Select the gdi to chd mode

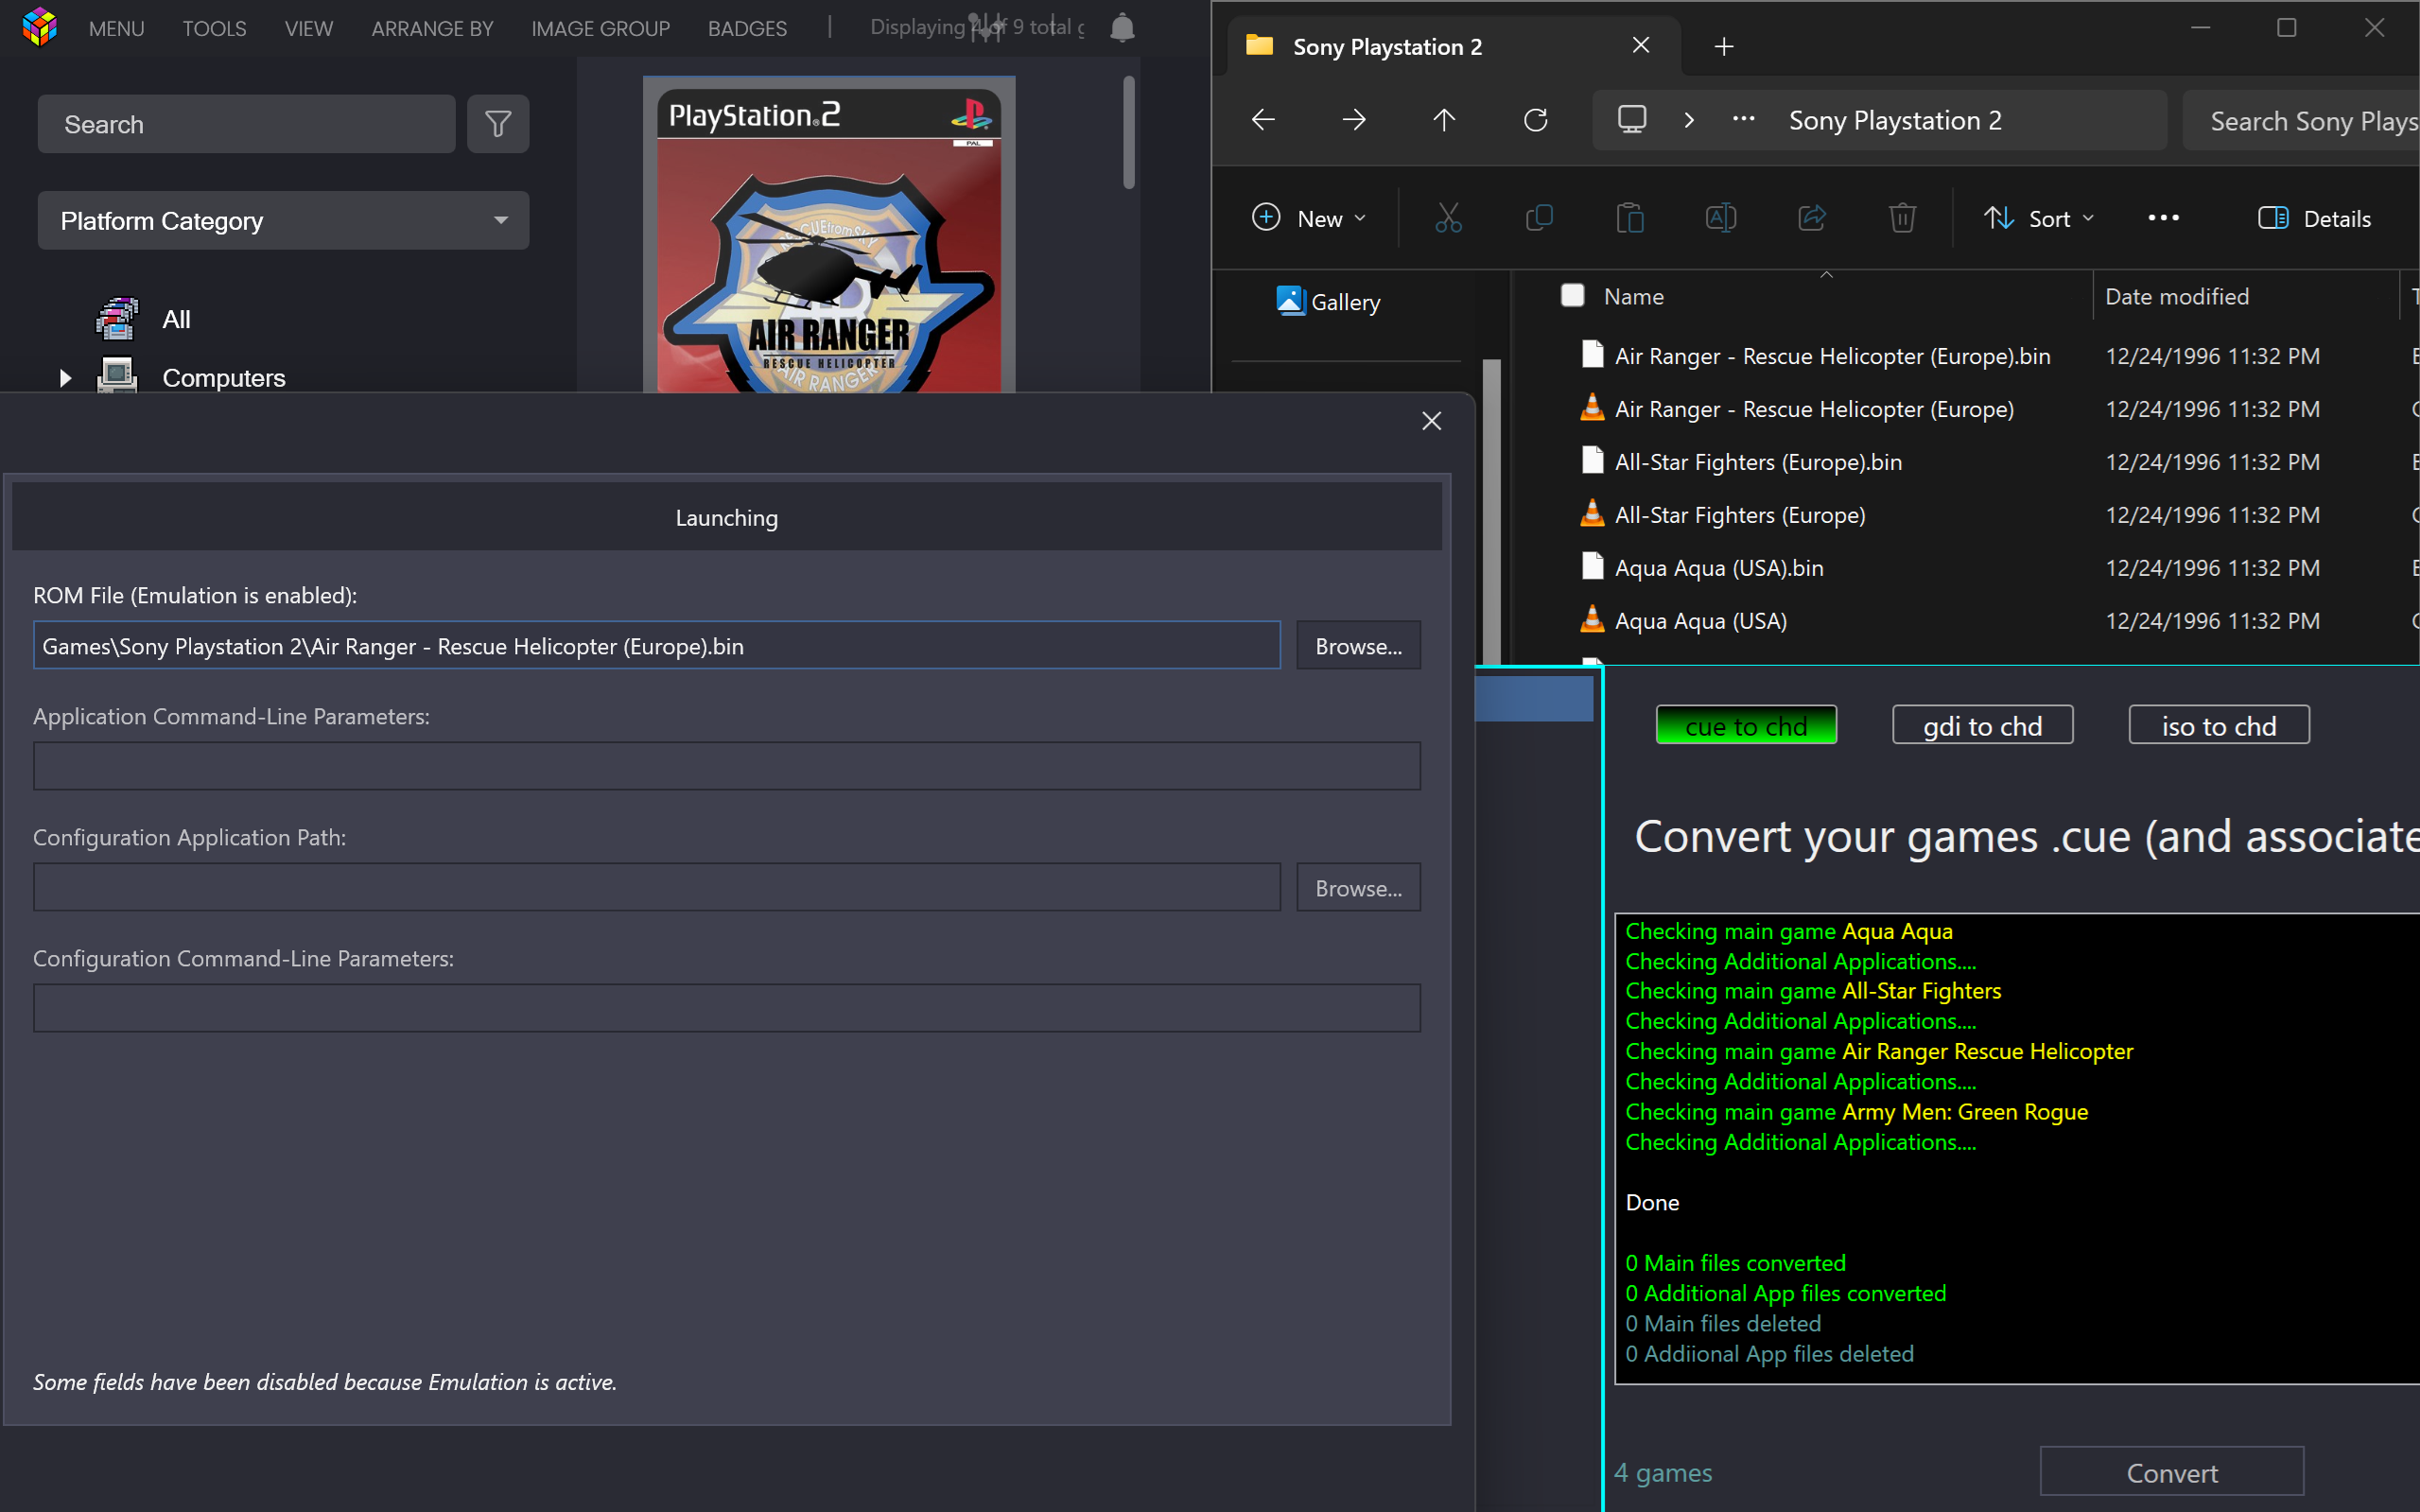click(x=1982, y=725)
